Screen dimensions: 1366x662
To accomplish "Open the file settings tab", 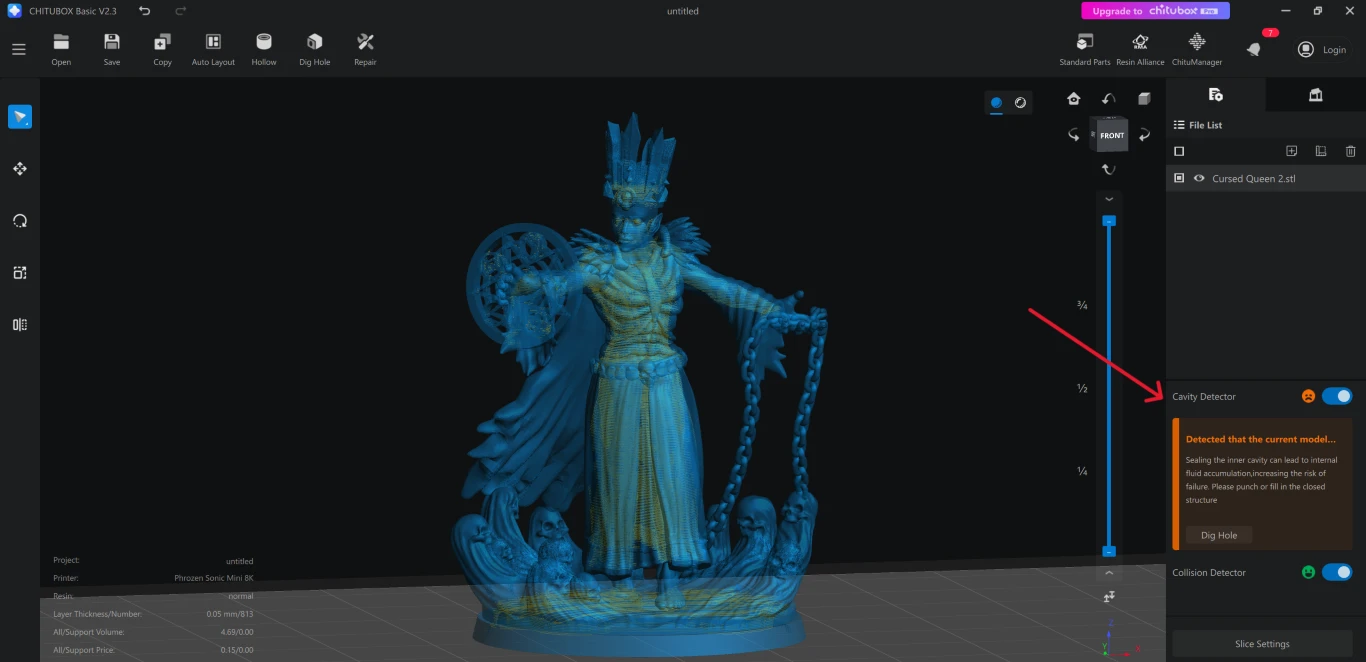I will coord(1215,94).
